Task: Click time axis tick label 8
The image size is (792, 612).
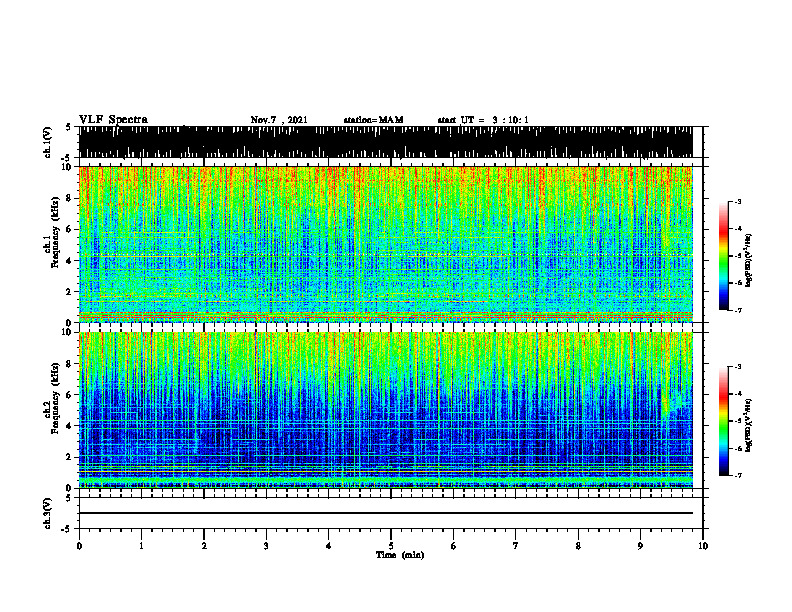Action: click(578, 546)
